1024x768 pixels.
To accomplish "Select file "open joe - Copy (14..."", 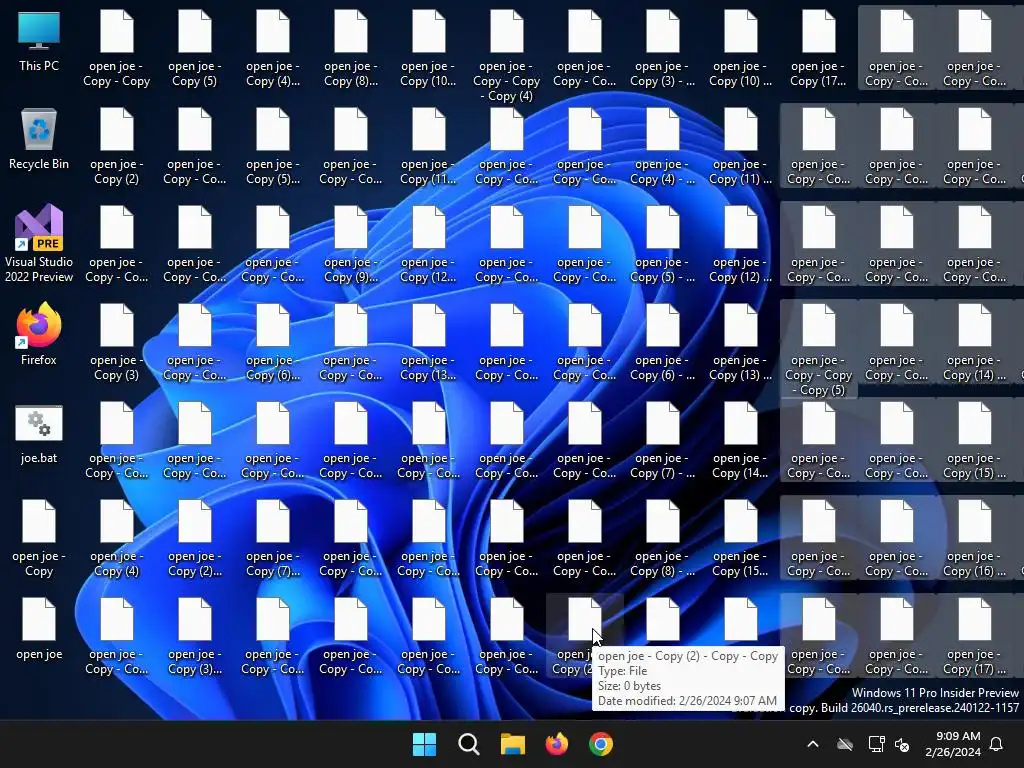I will (741, 440).
